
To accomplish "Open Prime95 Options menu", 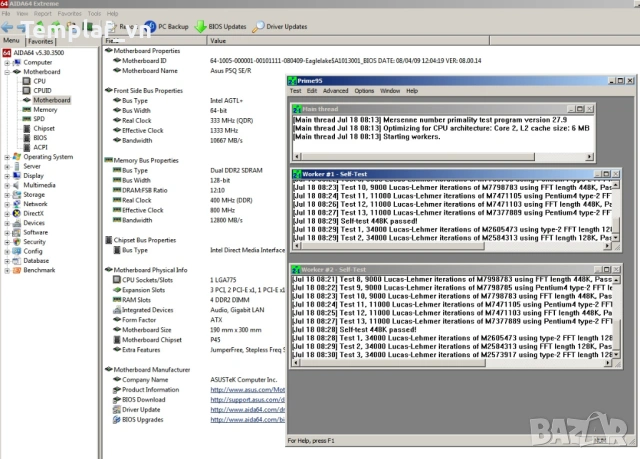I will 364,91.
